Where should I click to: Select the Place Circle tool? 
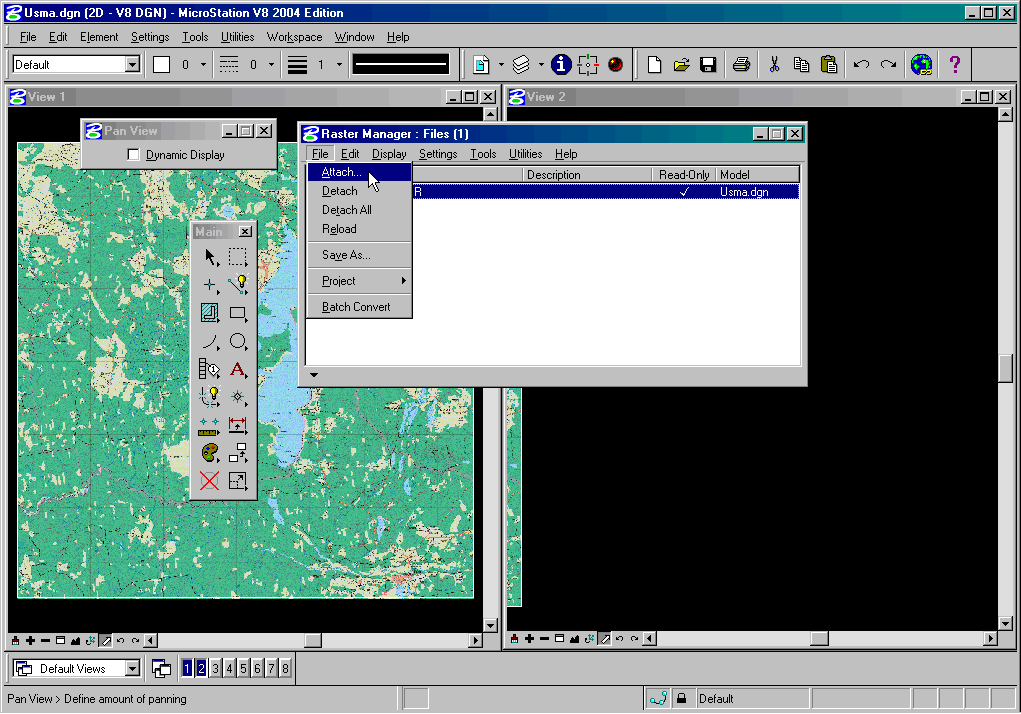click(238, 341)
